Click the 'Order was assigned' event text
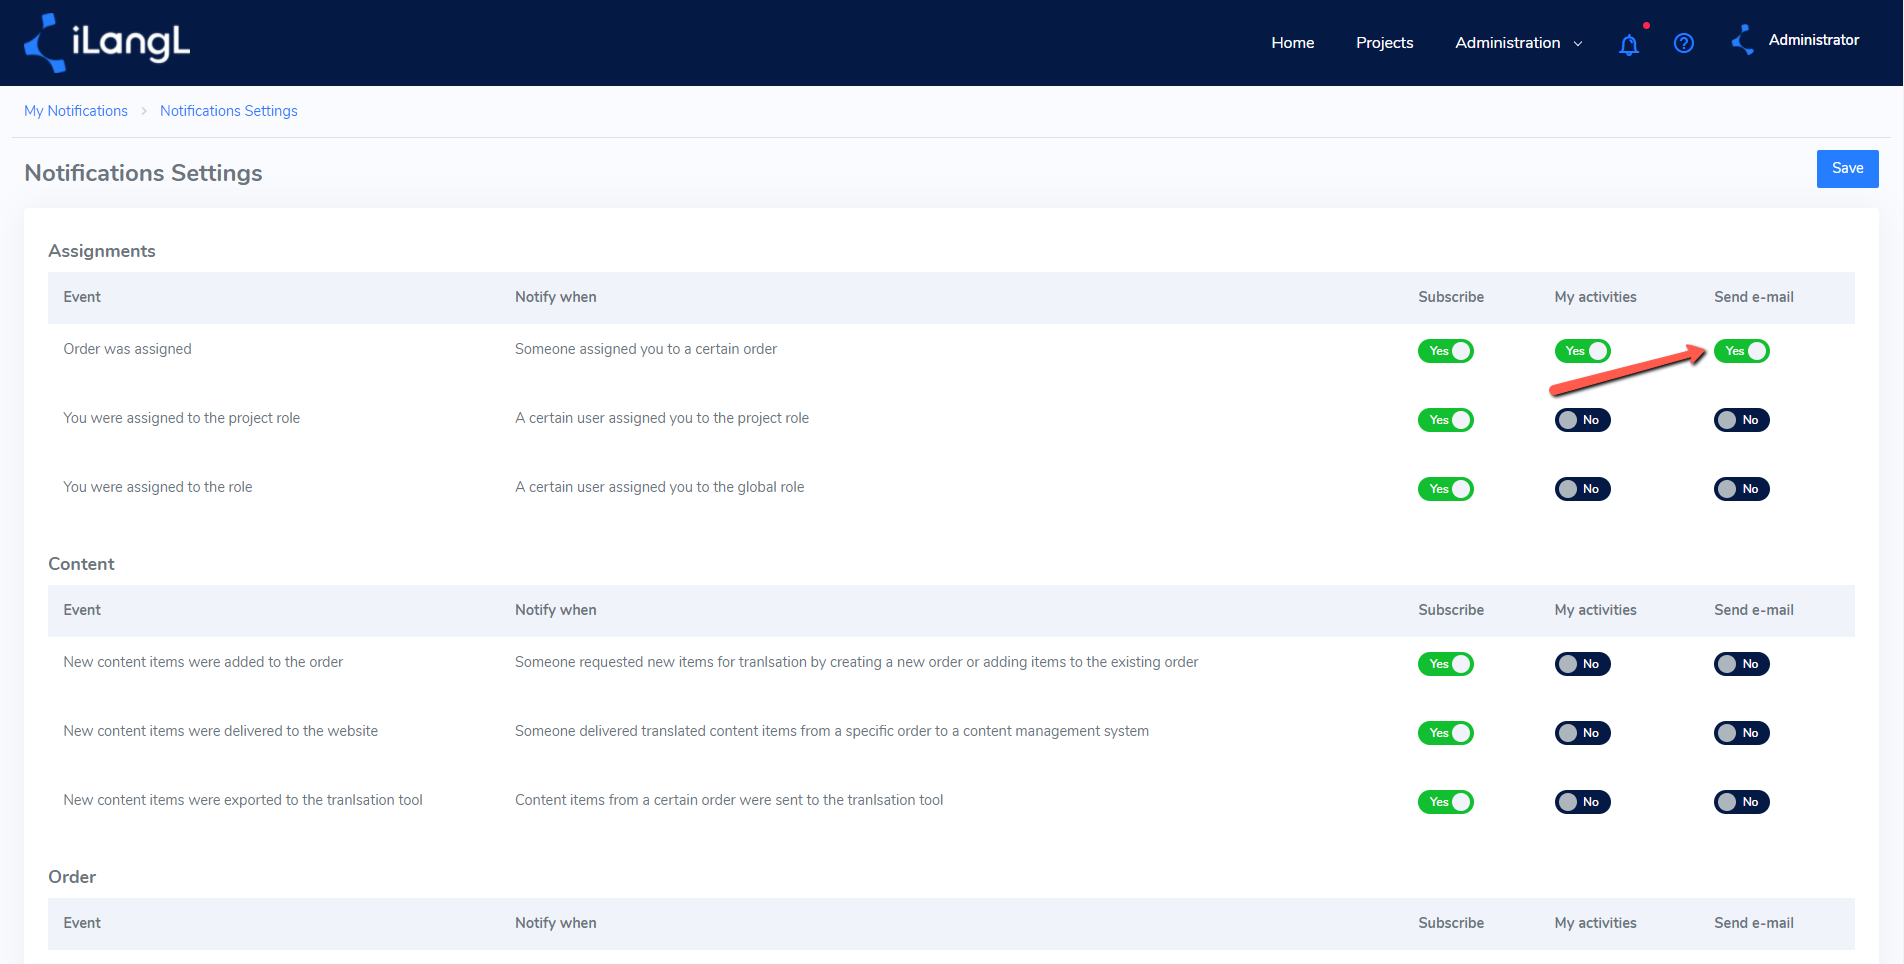 [x=127, y=349]
